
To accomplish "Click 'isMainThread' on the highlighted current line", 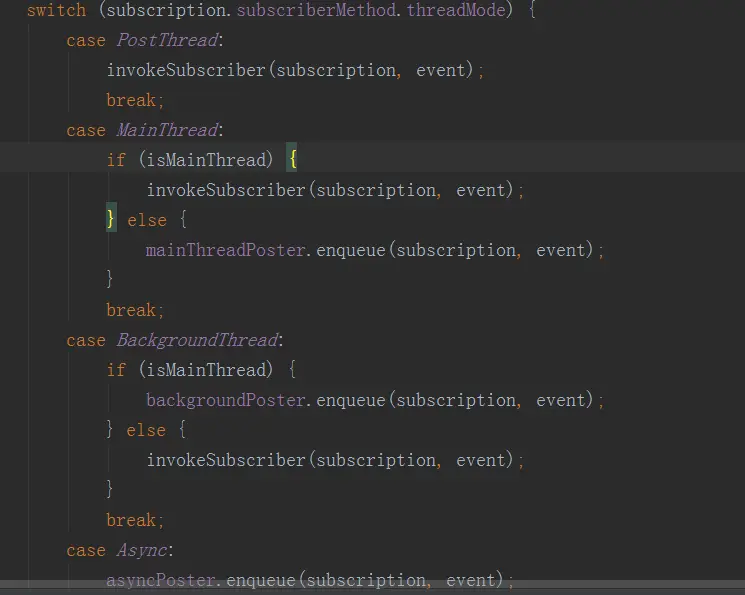I will [x=207, y=160].
